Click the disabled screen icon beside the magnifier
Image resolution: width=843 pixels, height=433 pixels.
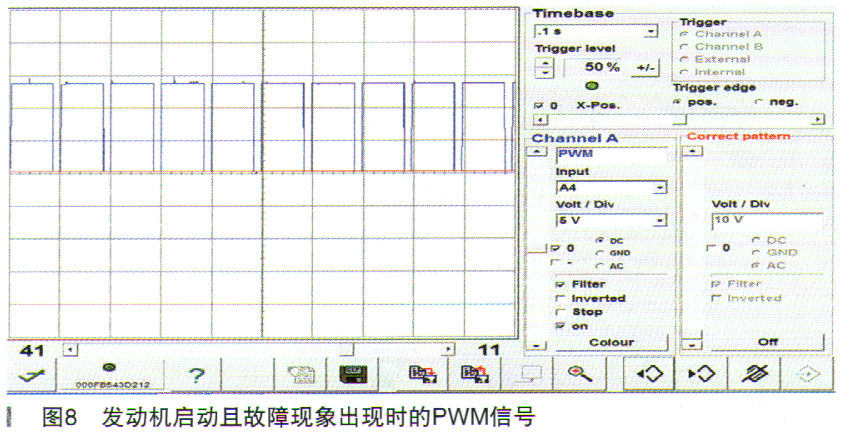point(527,375)
